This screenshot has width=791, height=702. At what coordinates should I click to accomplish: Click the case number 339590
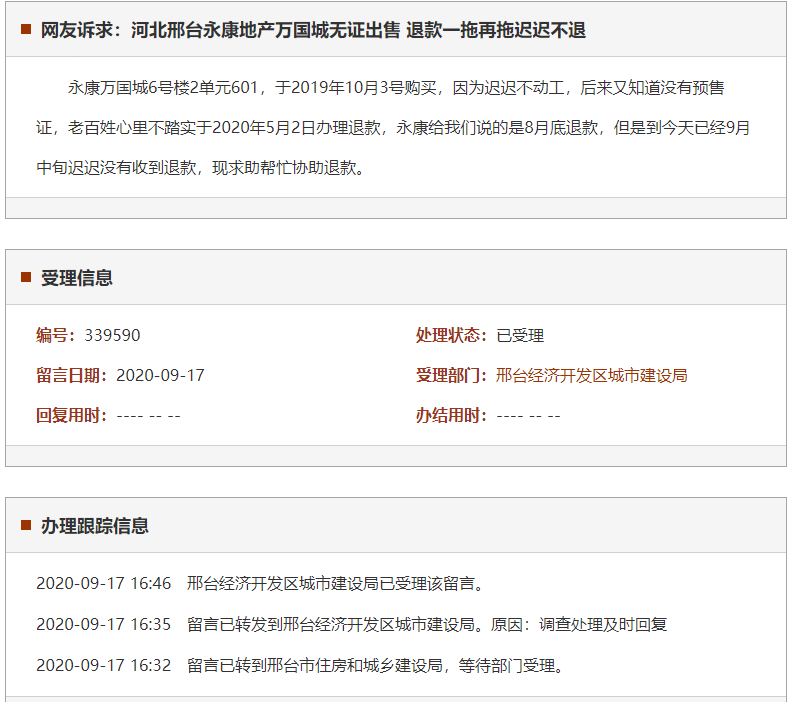point(112,335)
